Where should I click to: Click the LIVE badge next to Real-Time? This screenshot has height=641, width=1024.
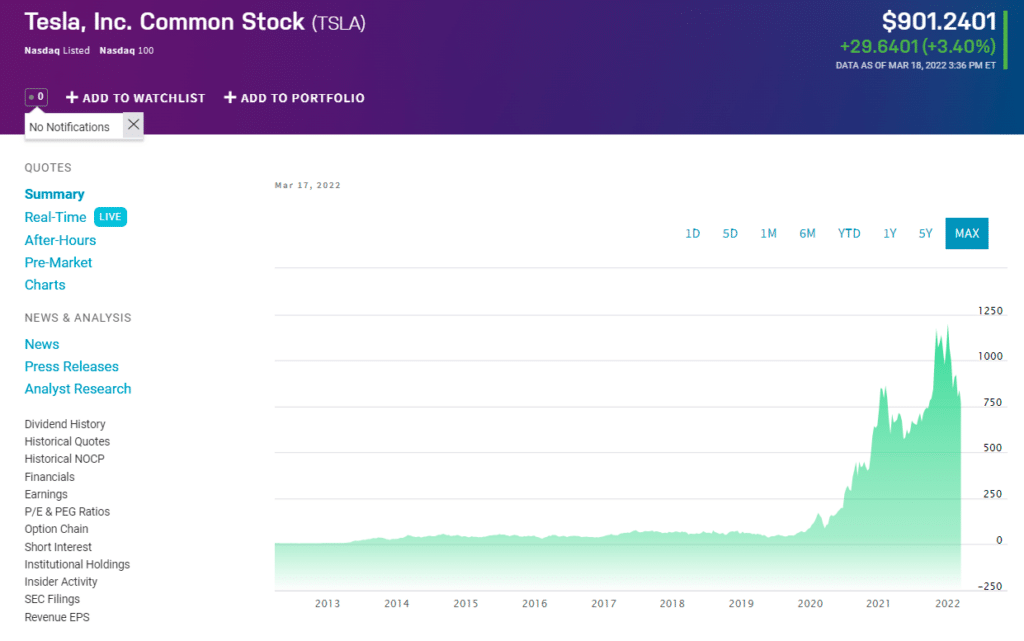click(110, 217)
